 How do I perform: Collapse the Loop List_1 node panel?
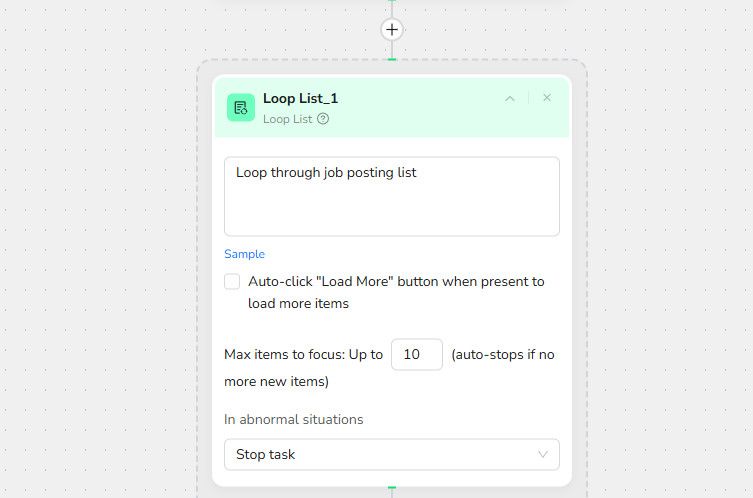pos(510,98)
